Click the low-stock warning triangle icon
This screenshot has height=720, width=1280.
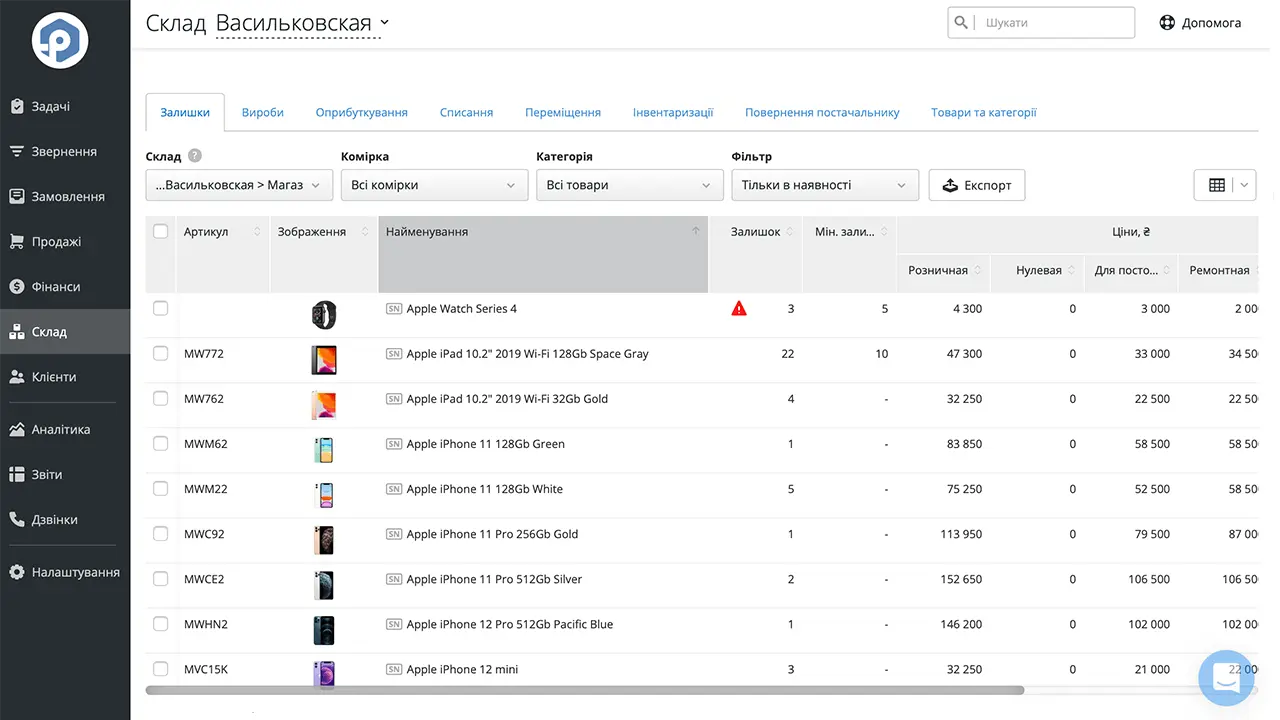tap(739, 308)
